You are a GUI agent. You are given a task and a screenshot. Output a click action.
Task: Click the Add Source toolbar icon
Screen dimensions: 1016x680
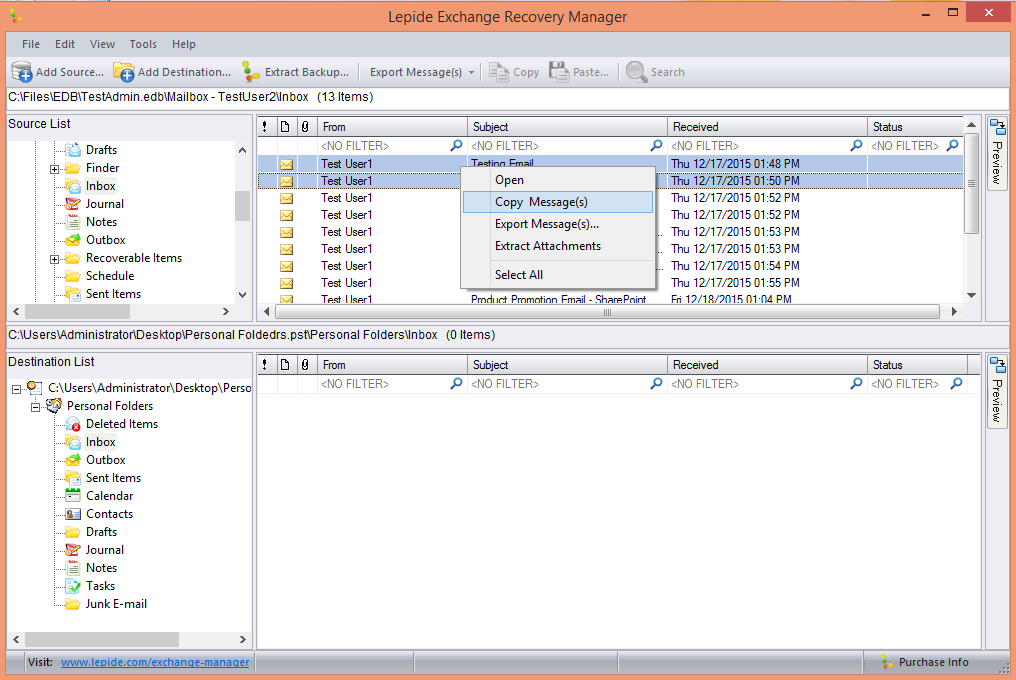tap(22, 71)
